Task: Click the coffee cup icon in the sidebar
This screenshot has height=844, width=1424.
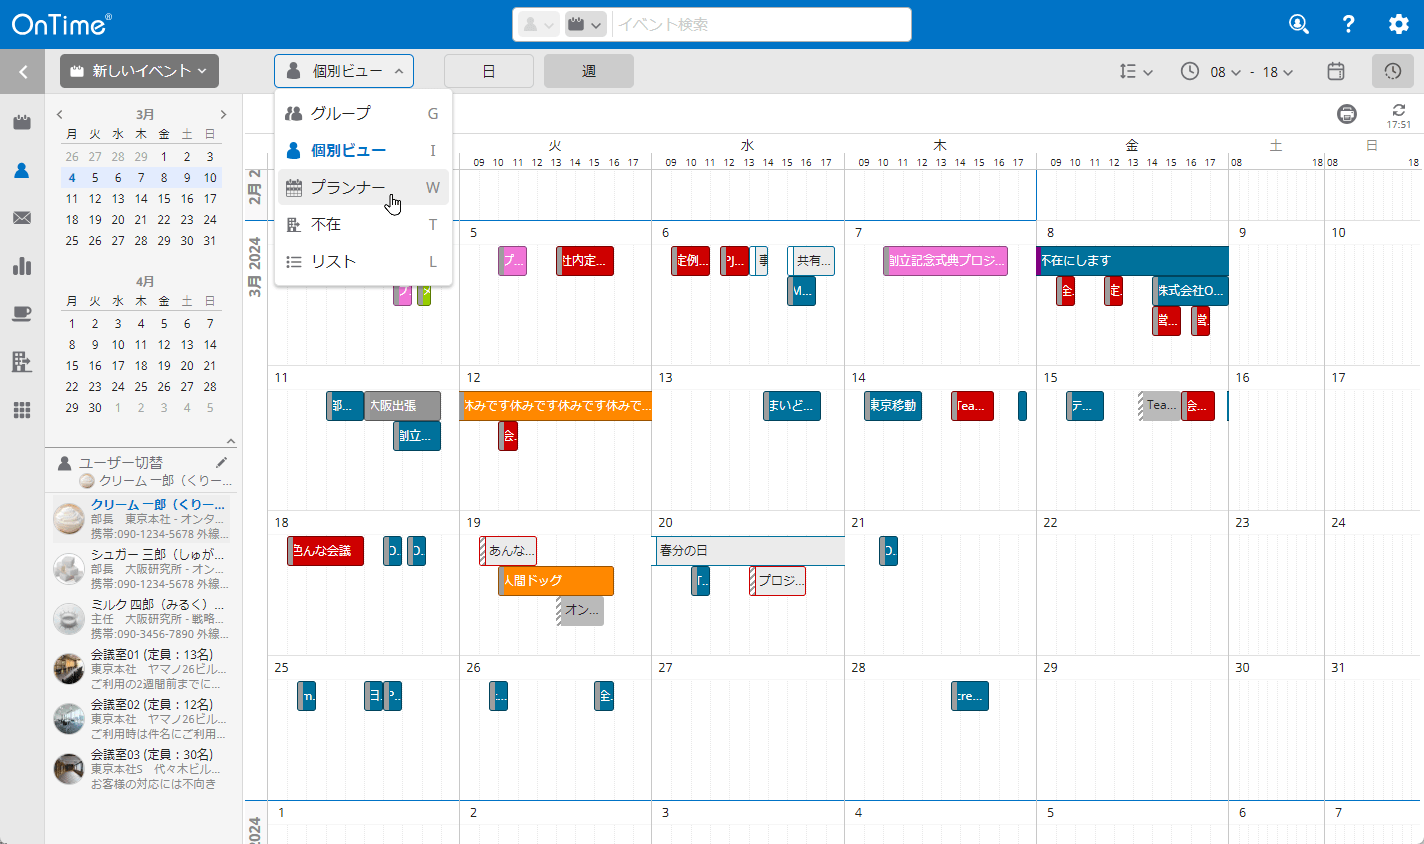Action: (x=22, y=314)
